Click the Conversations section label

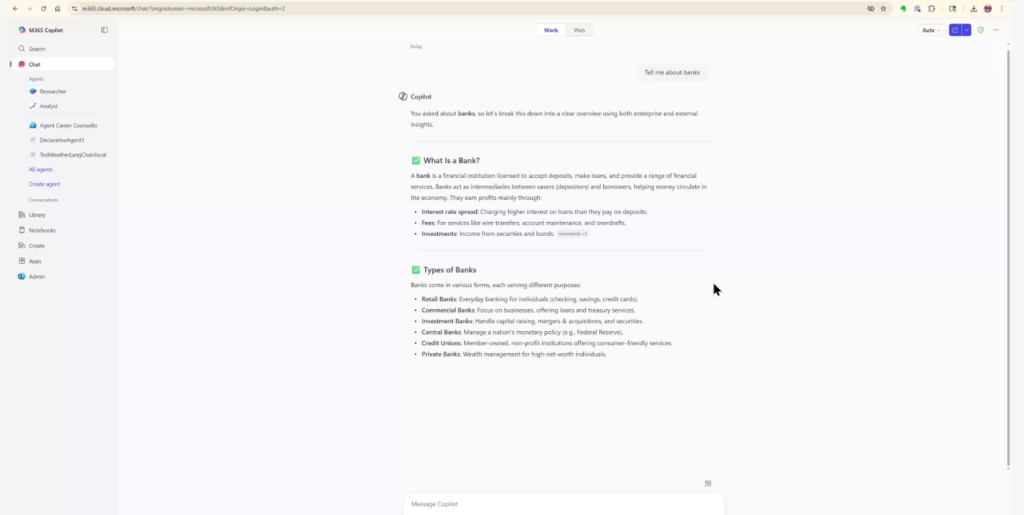(x=44, y=200)
